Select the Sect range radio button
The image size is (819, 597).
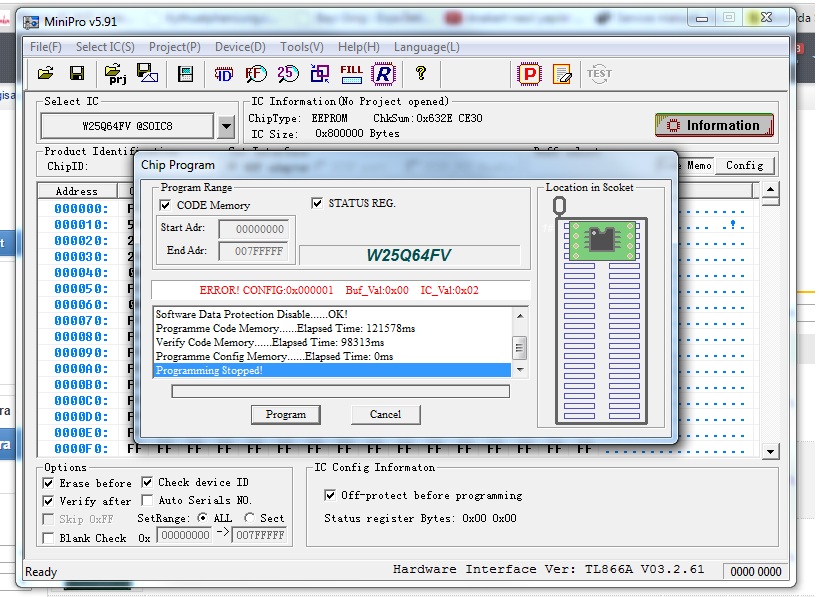pyautogui.click(x=248, y=518)
